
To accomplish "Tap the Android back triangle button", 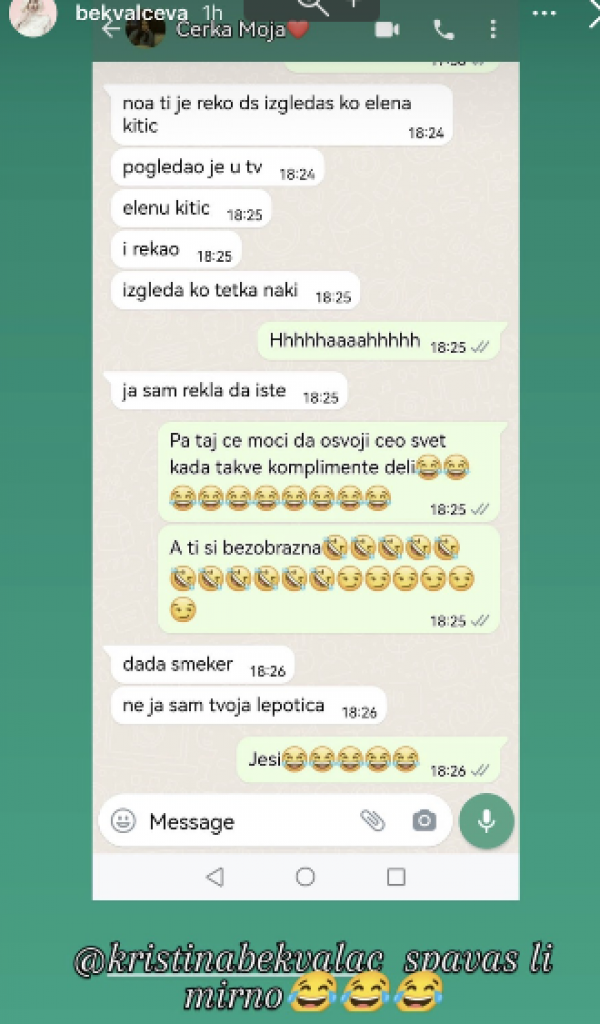I will pyautogui.click(x=215, y=876).
